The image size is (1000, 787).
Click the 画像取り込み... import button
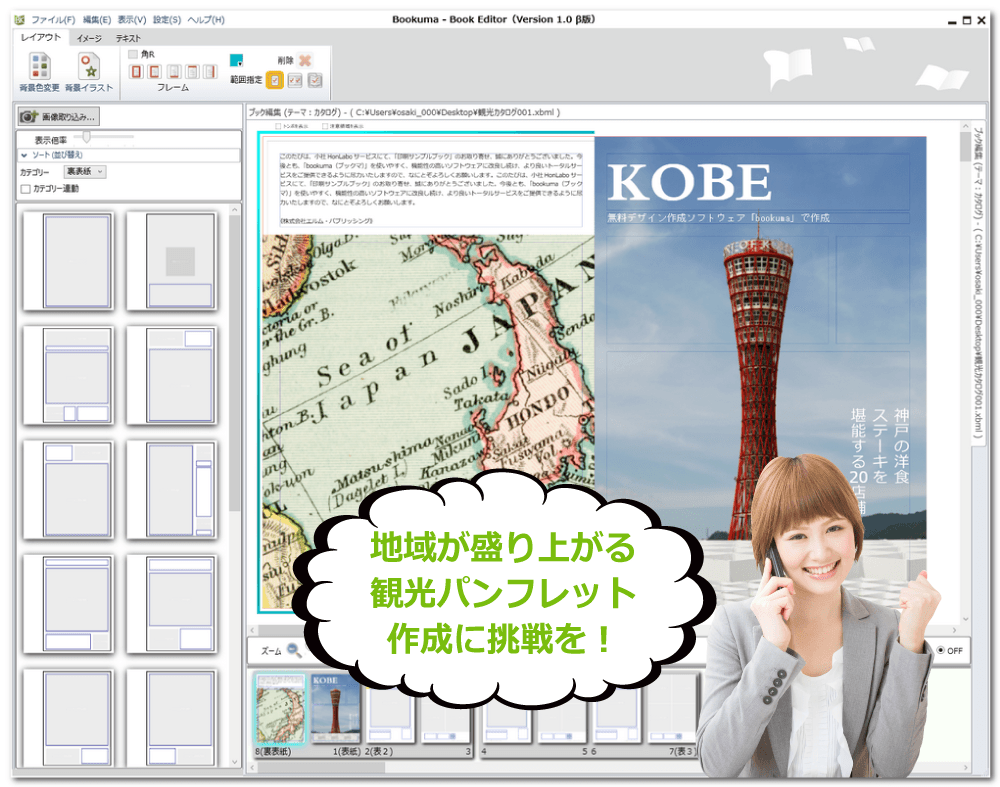59,117
